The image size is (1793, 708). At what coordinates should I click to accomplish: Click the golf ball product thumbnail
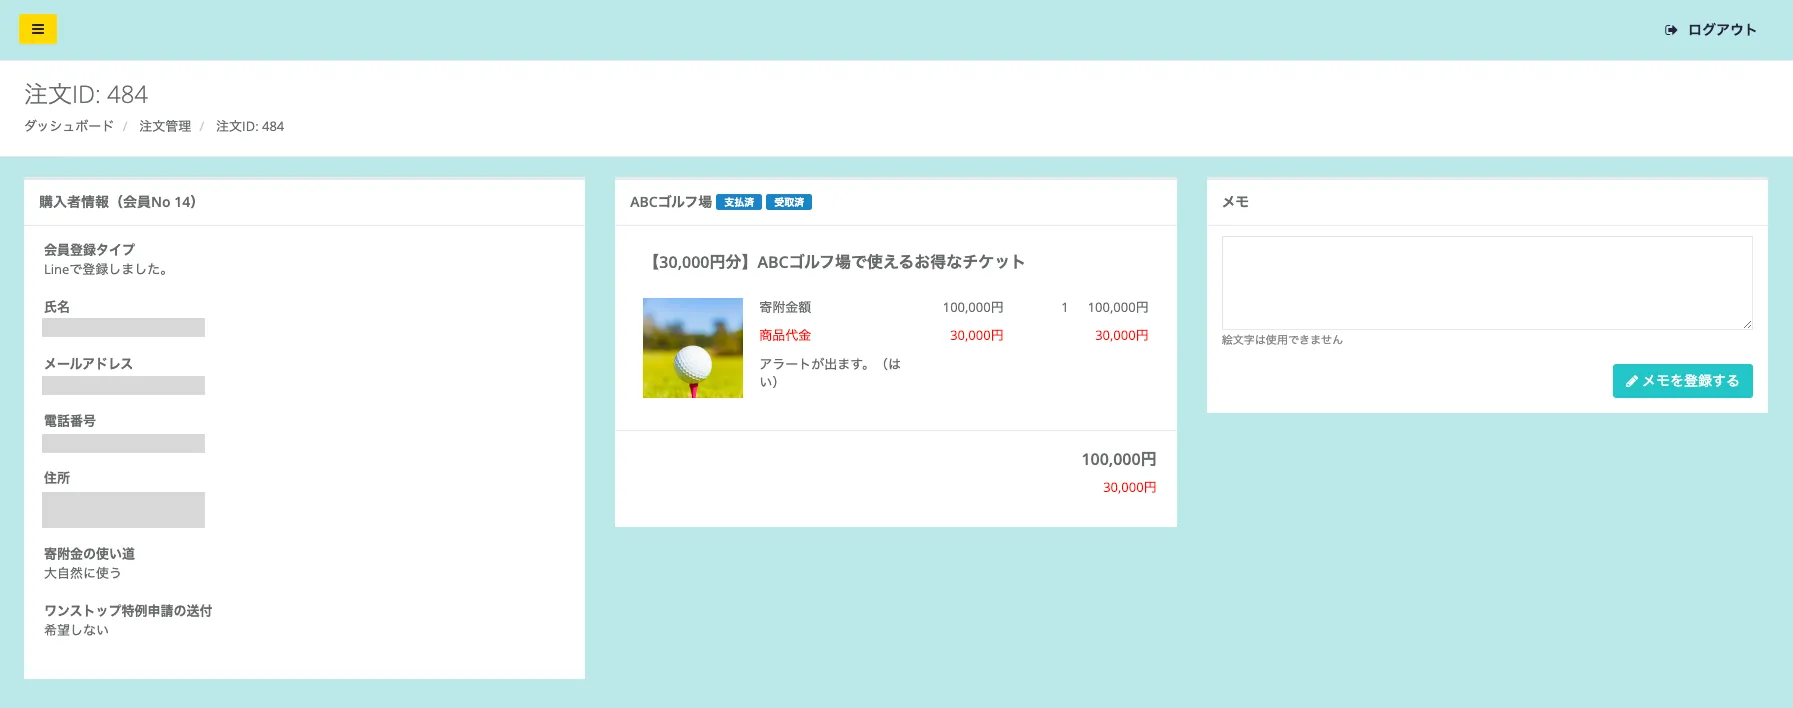click(x=693, y=348)
